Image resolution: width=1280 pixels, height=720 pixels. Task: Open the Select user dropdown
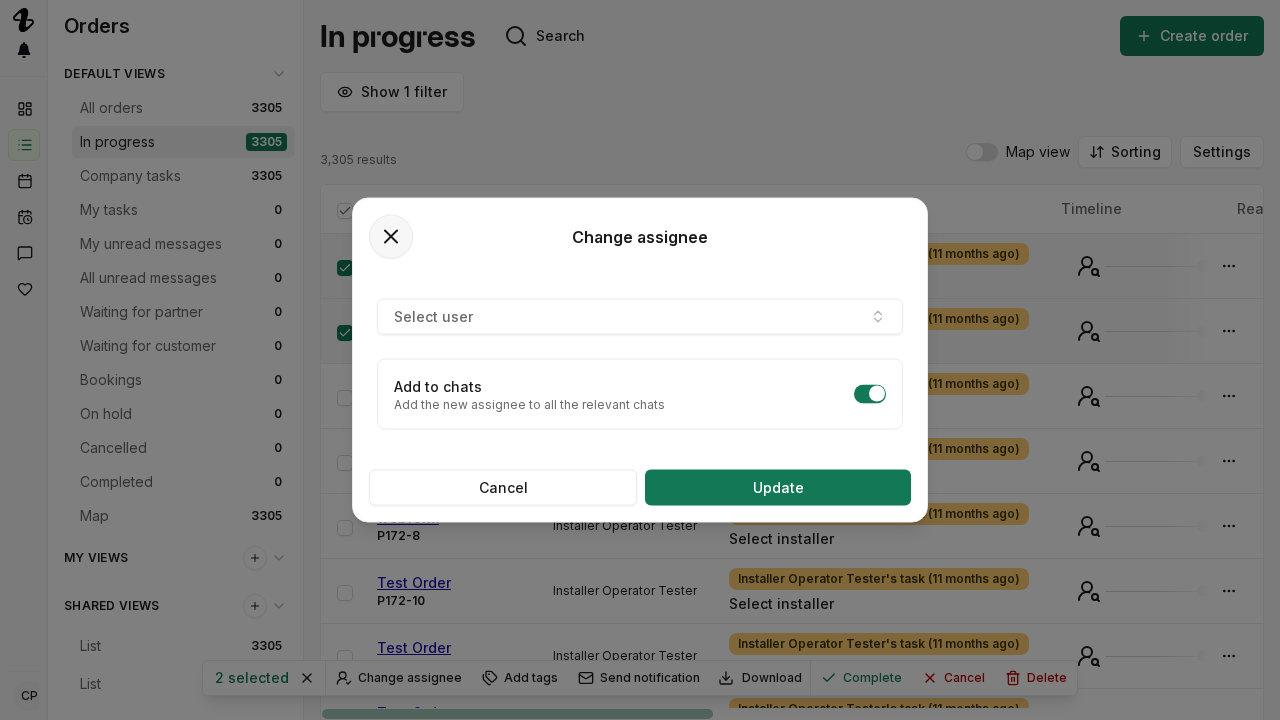(640, 317)
